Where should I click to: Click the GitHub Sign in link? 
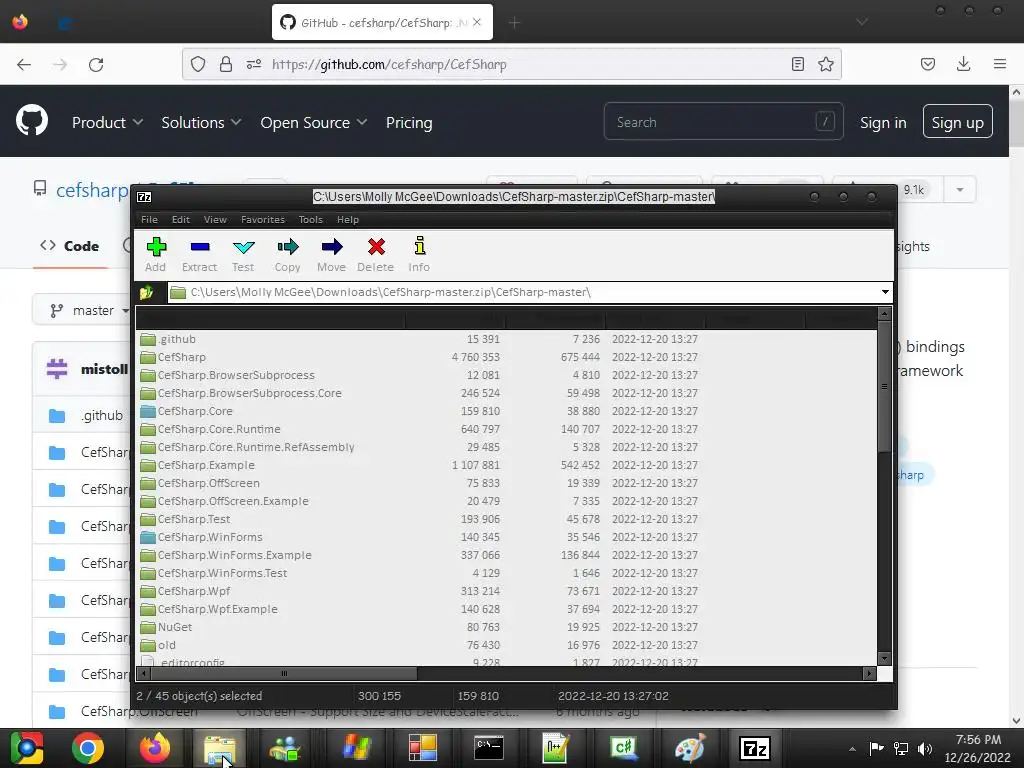click(x=883, y=122)
